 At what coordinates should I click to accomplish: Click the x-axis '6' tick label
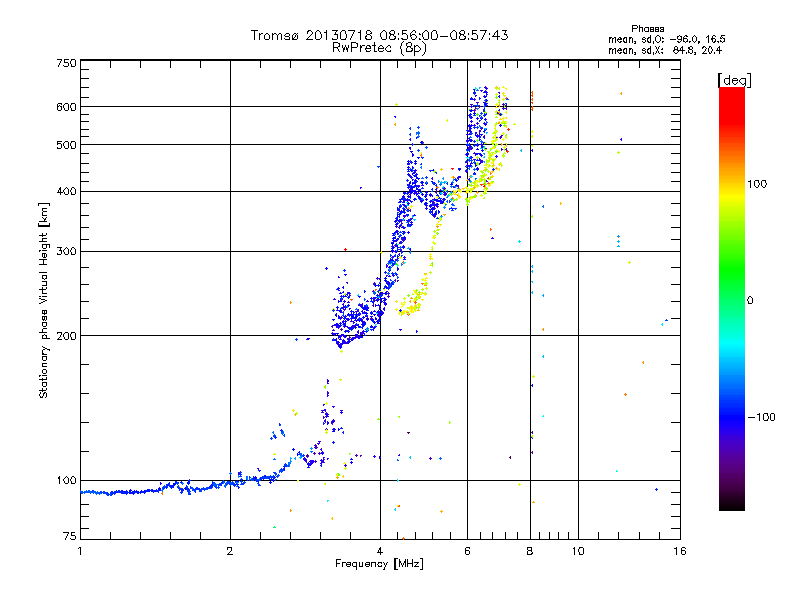[x=467, y=551]
